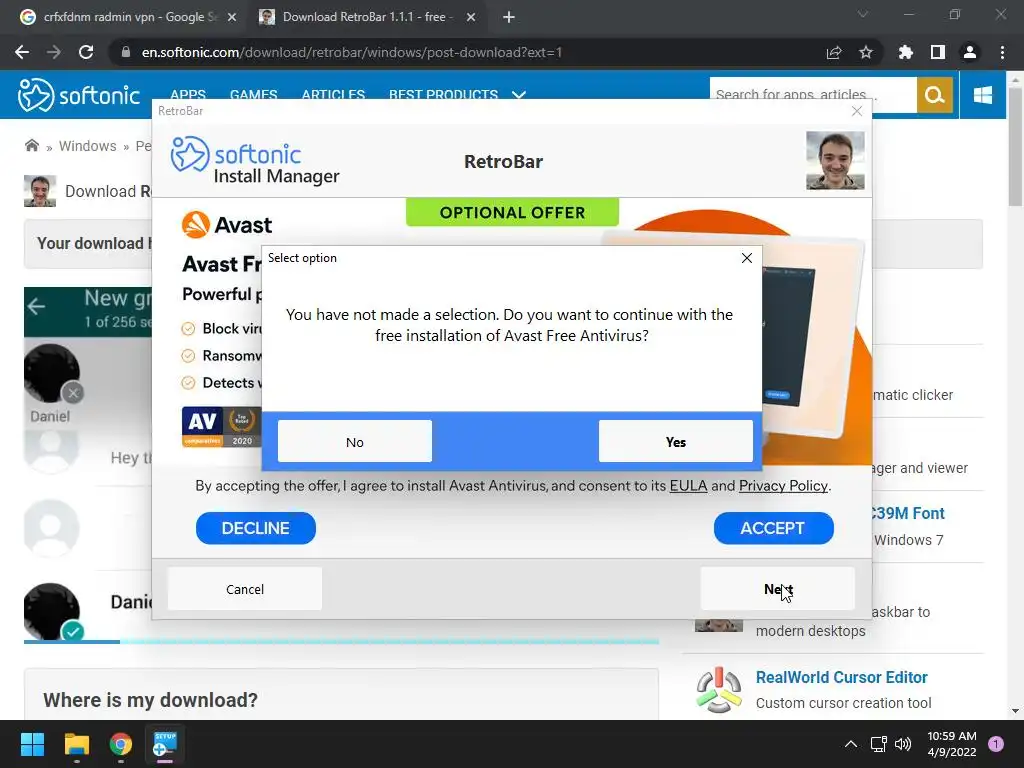Open Chrome profile icon
This screenshot has width=1024, height=768.
click(x=970, y=52)
